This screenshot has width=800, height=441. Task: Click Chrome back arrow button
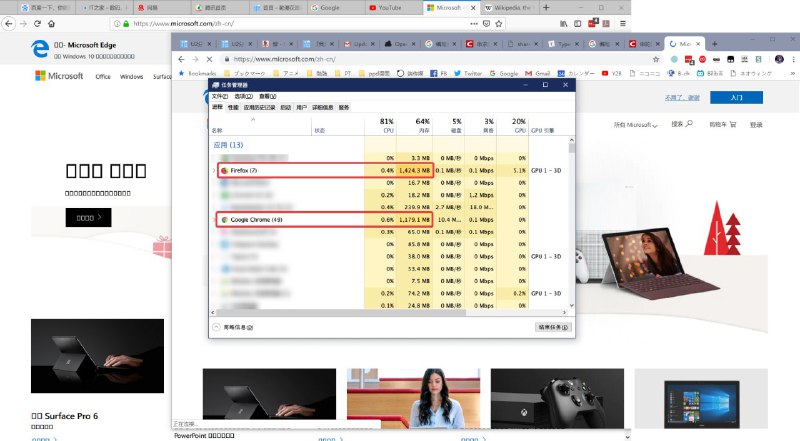[182, 59]
